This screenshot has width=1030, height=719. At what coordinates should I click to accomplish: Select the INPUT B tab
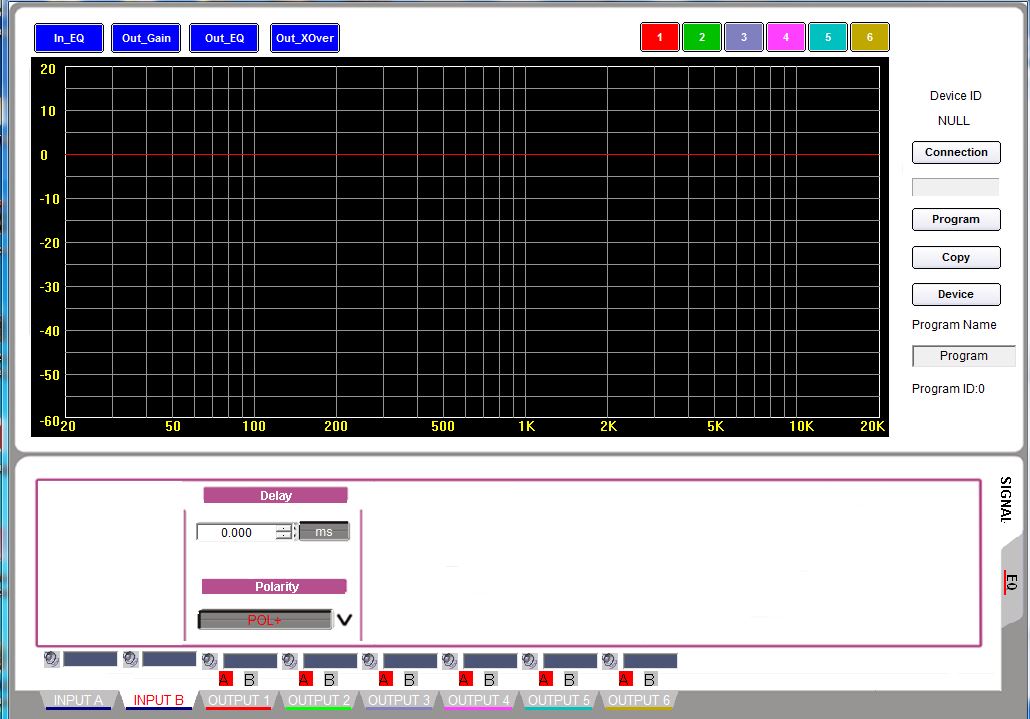point(158,700)
